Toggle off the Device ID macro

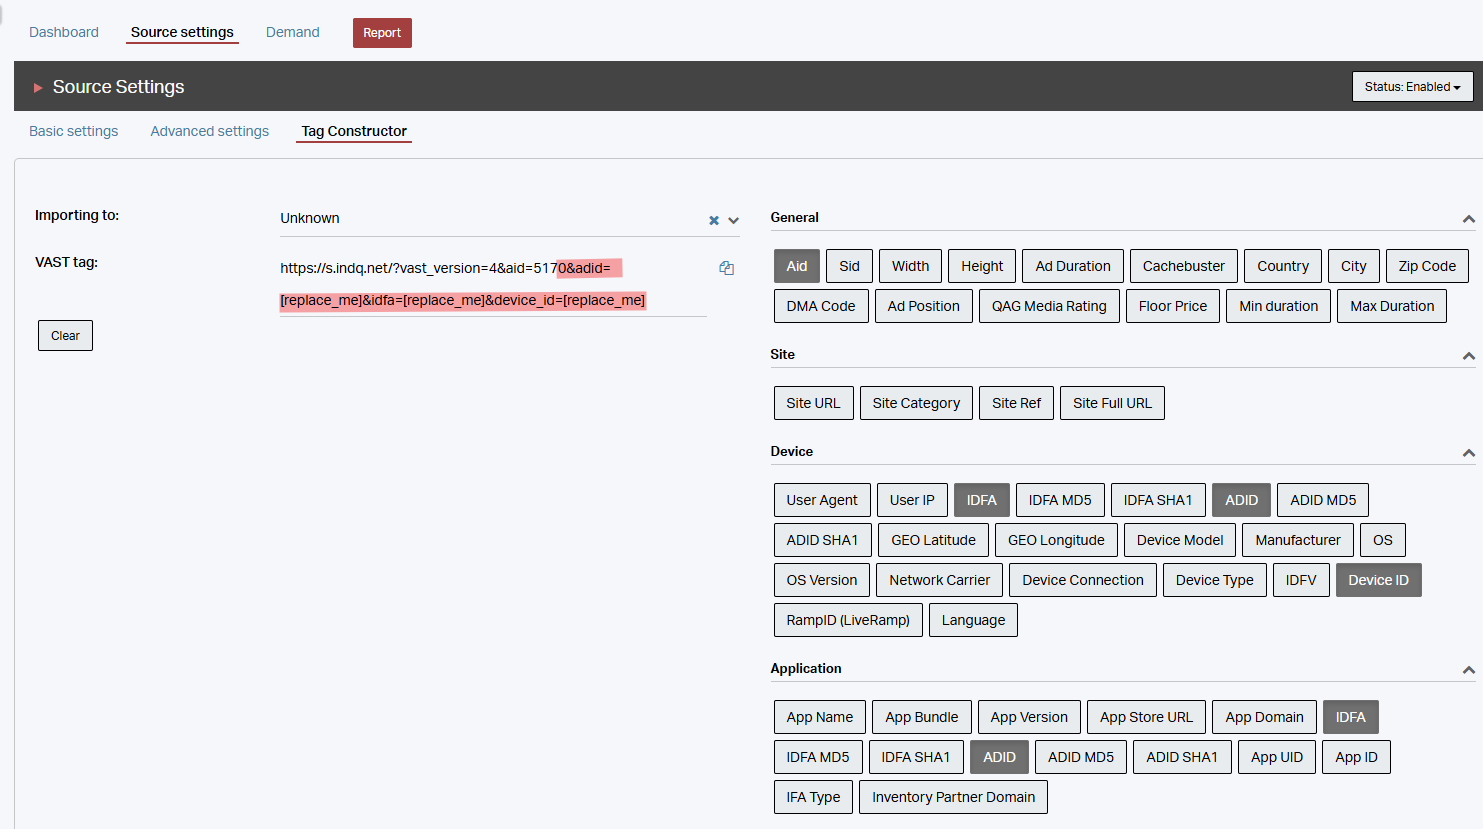[1377, 580]
